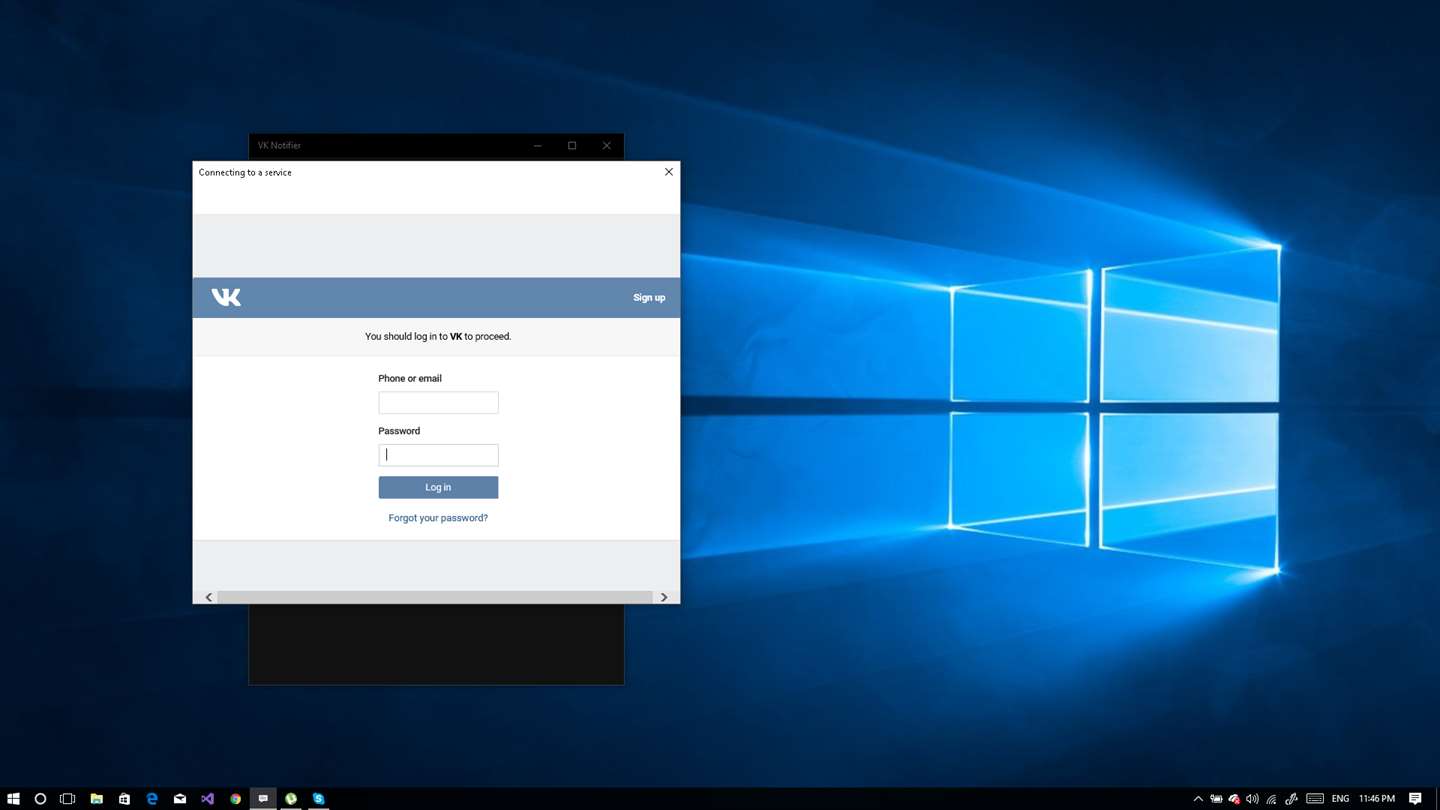
Task: Launch Microsoft Edge from the taskbar
Action: (152, 799)
